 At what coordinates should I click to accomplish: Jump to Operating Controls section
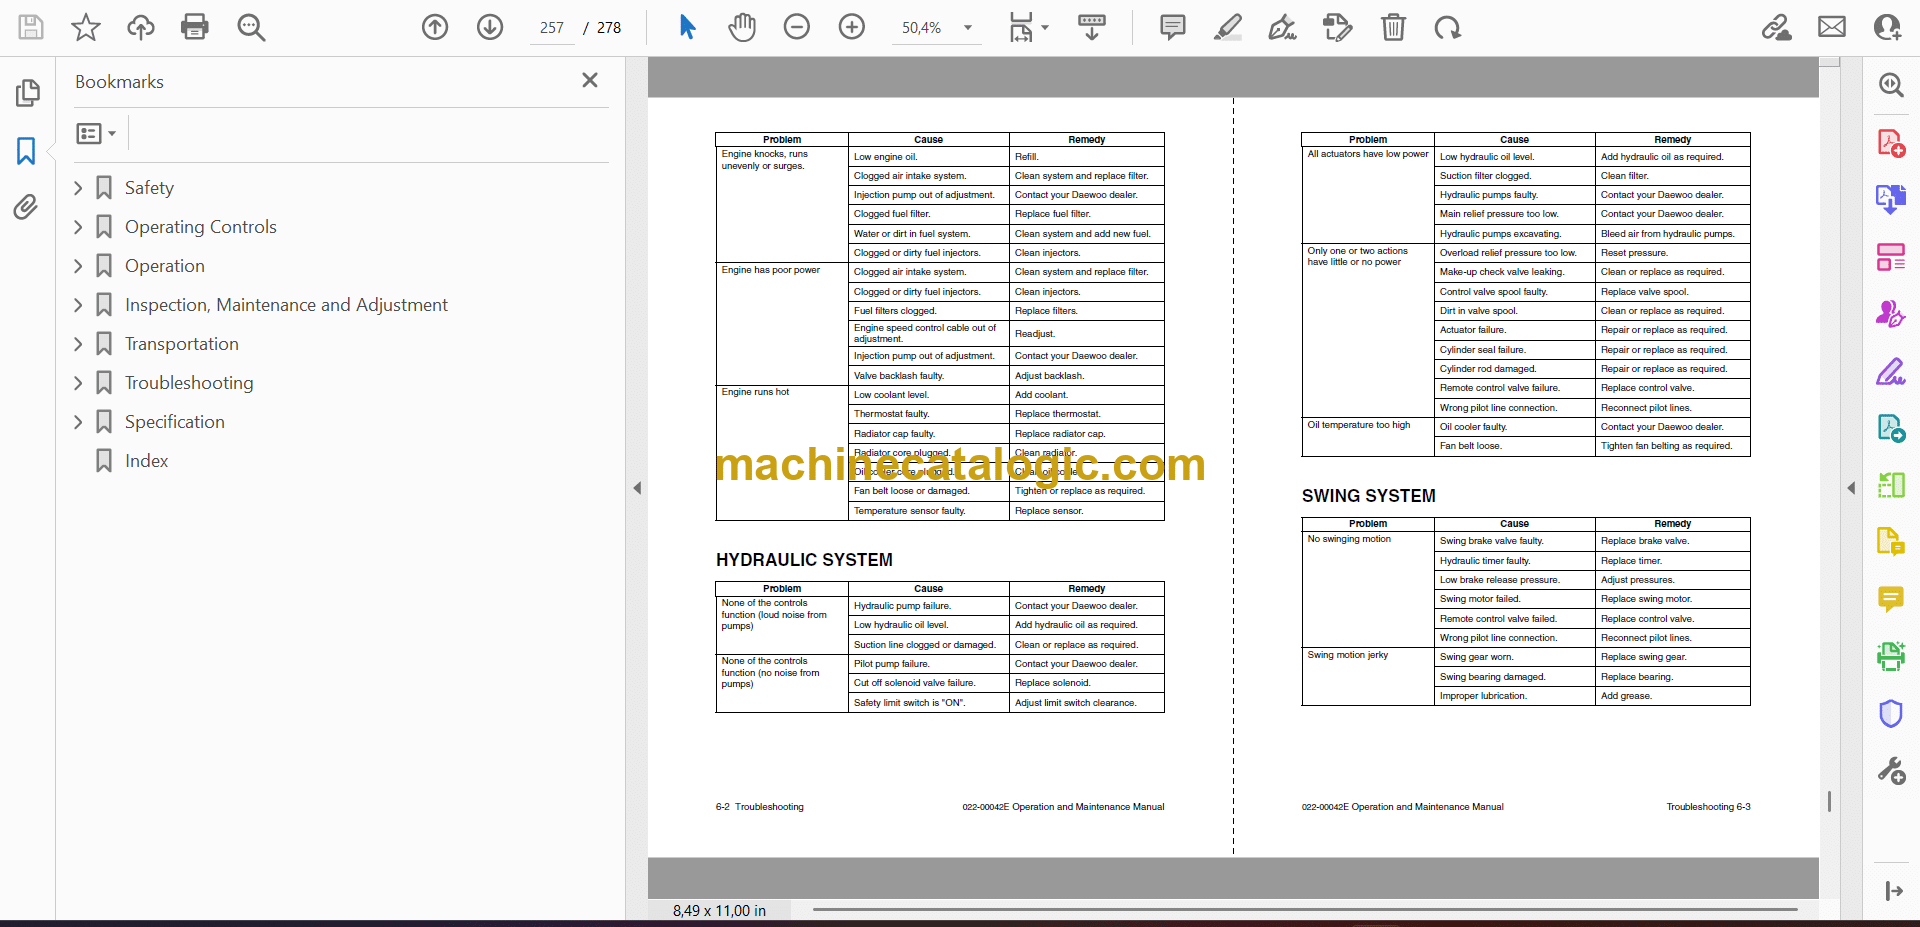coord(200,227)
